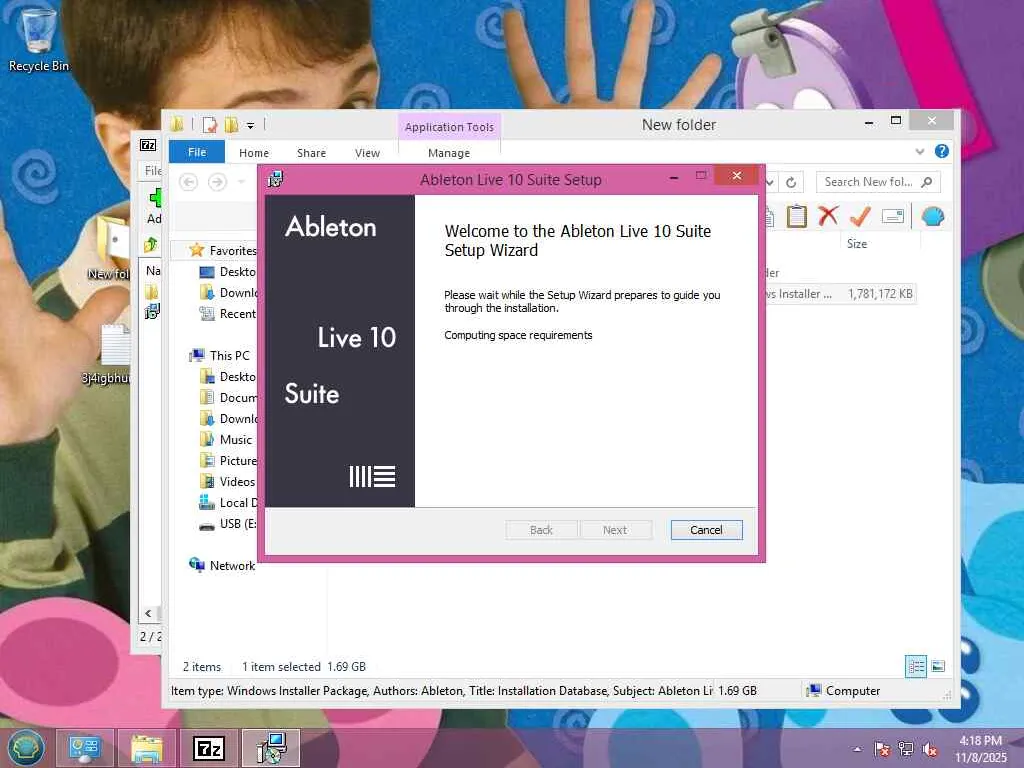
Task: Switch to 7-Zip from the taskbar
Action: 209,748
